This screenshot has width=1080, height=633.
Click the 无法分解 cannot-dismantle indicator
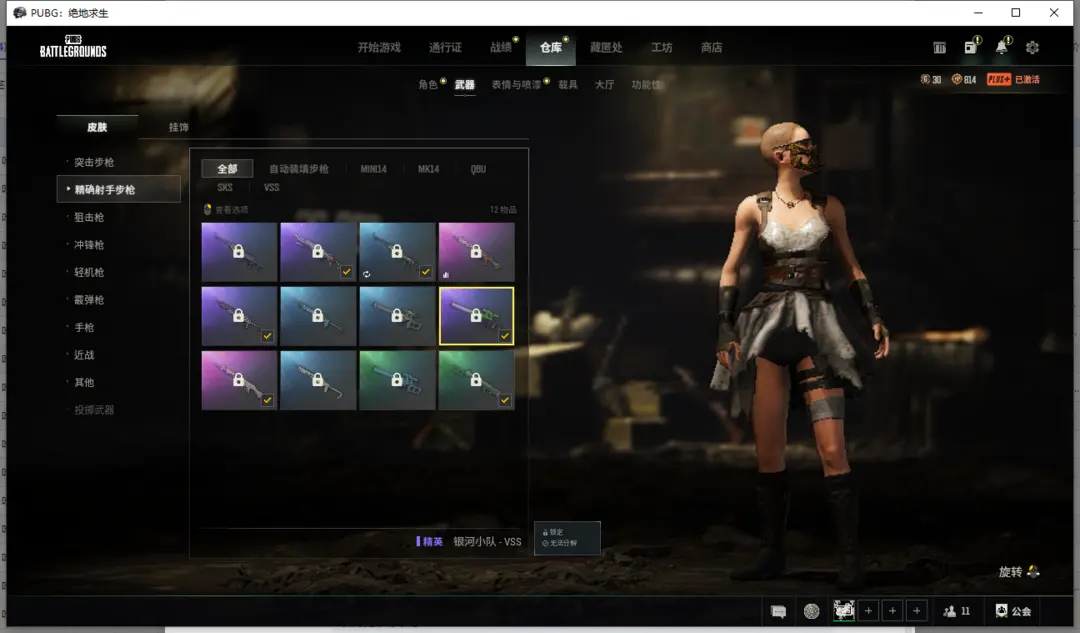[559, 543]
